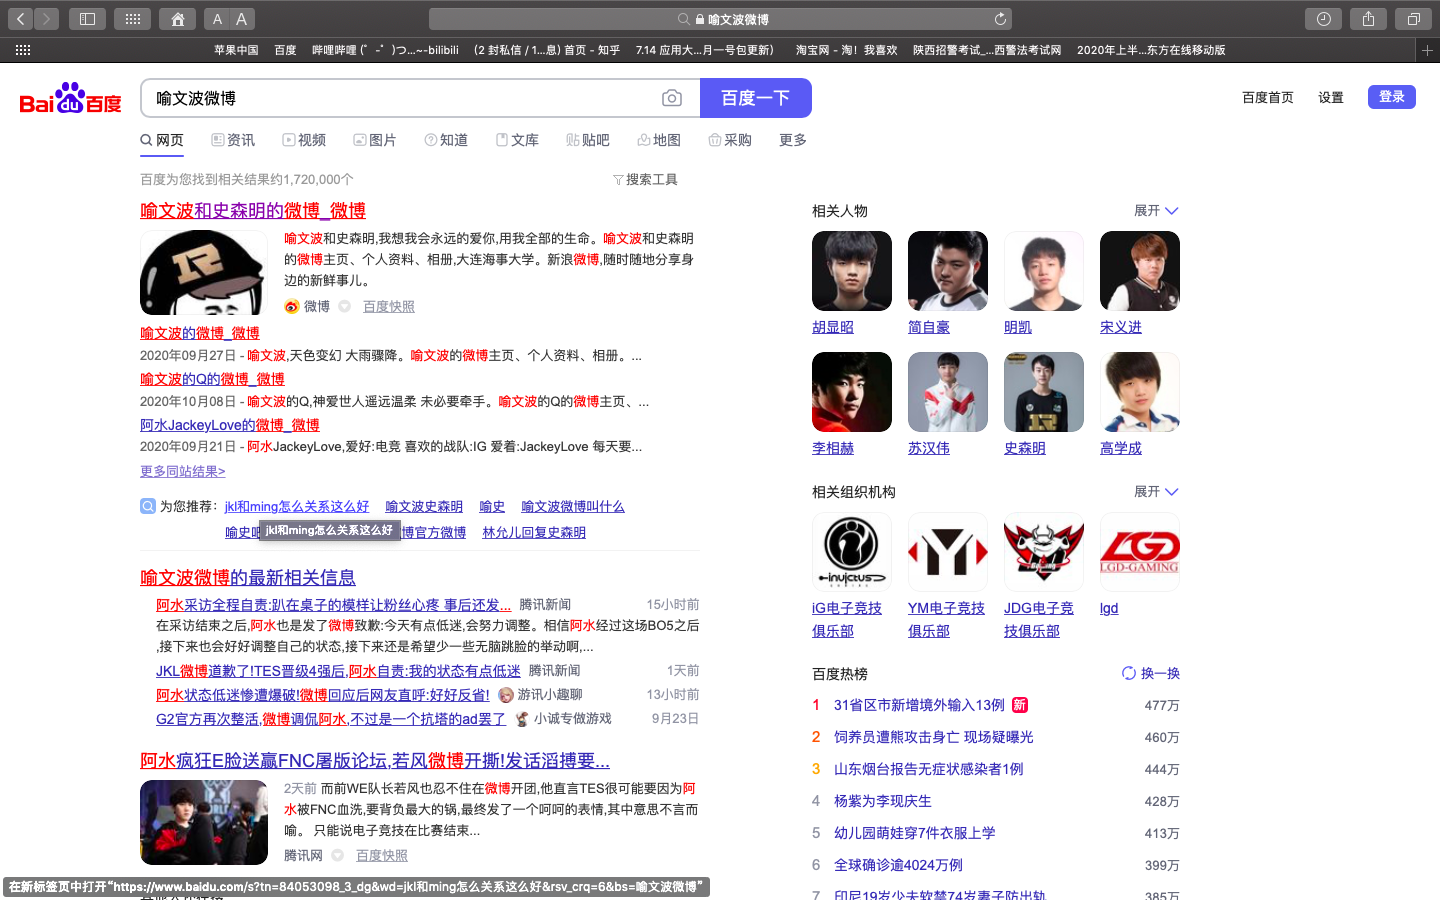Open the 搜索工具 filter
Screen dimensions: 1440x900
click(645, 180)
